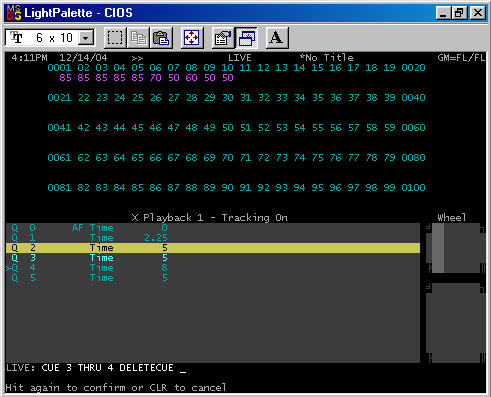
Task: Minimize the LightPalette window
Action: click(x=443, y=13)
